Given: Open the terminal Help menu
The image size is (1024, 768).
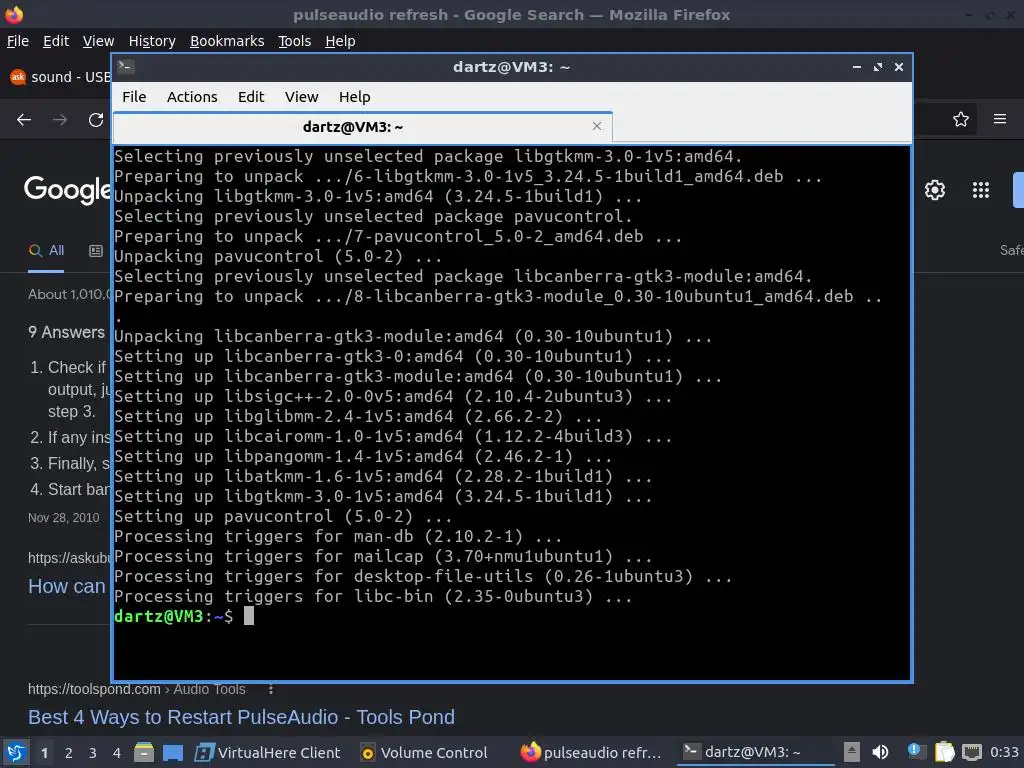Looking at the screenshot, I should [x=355, y=97].
